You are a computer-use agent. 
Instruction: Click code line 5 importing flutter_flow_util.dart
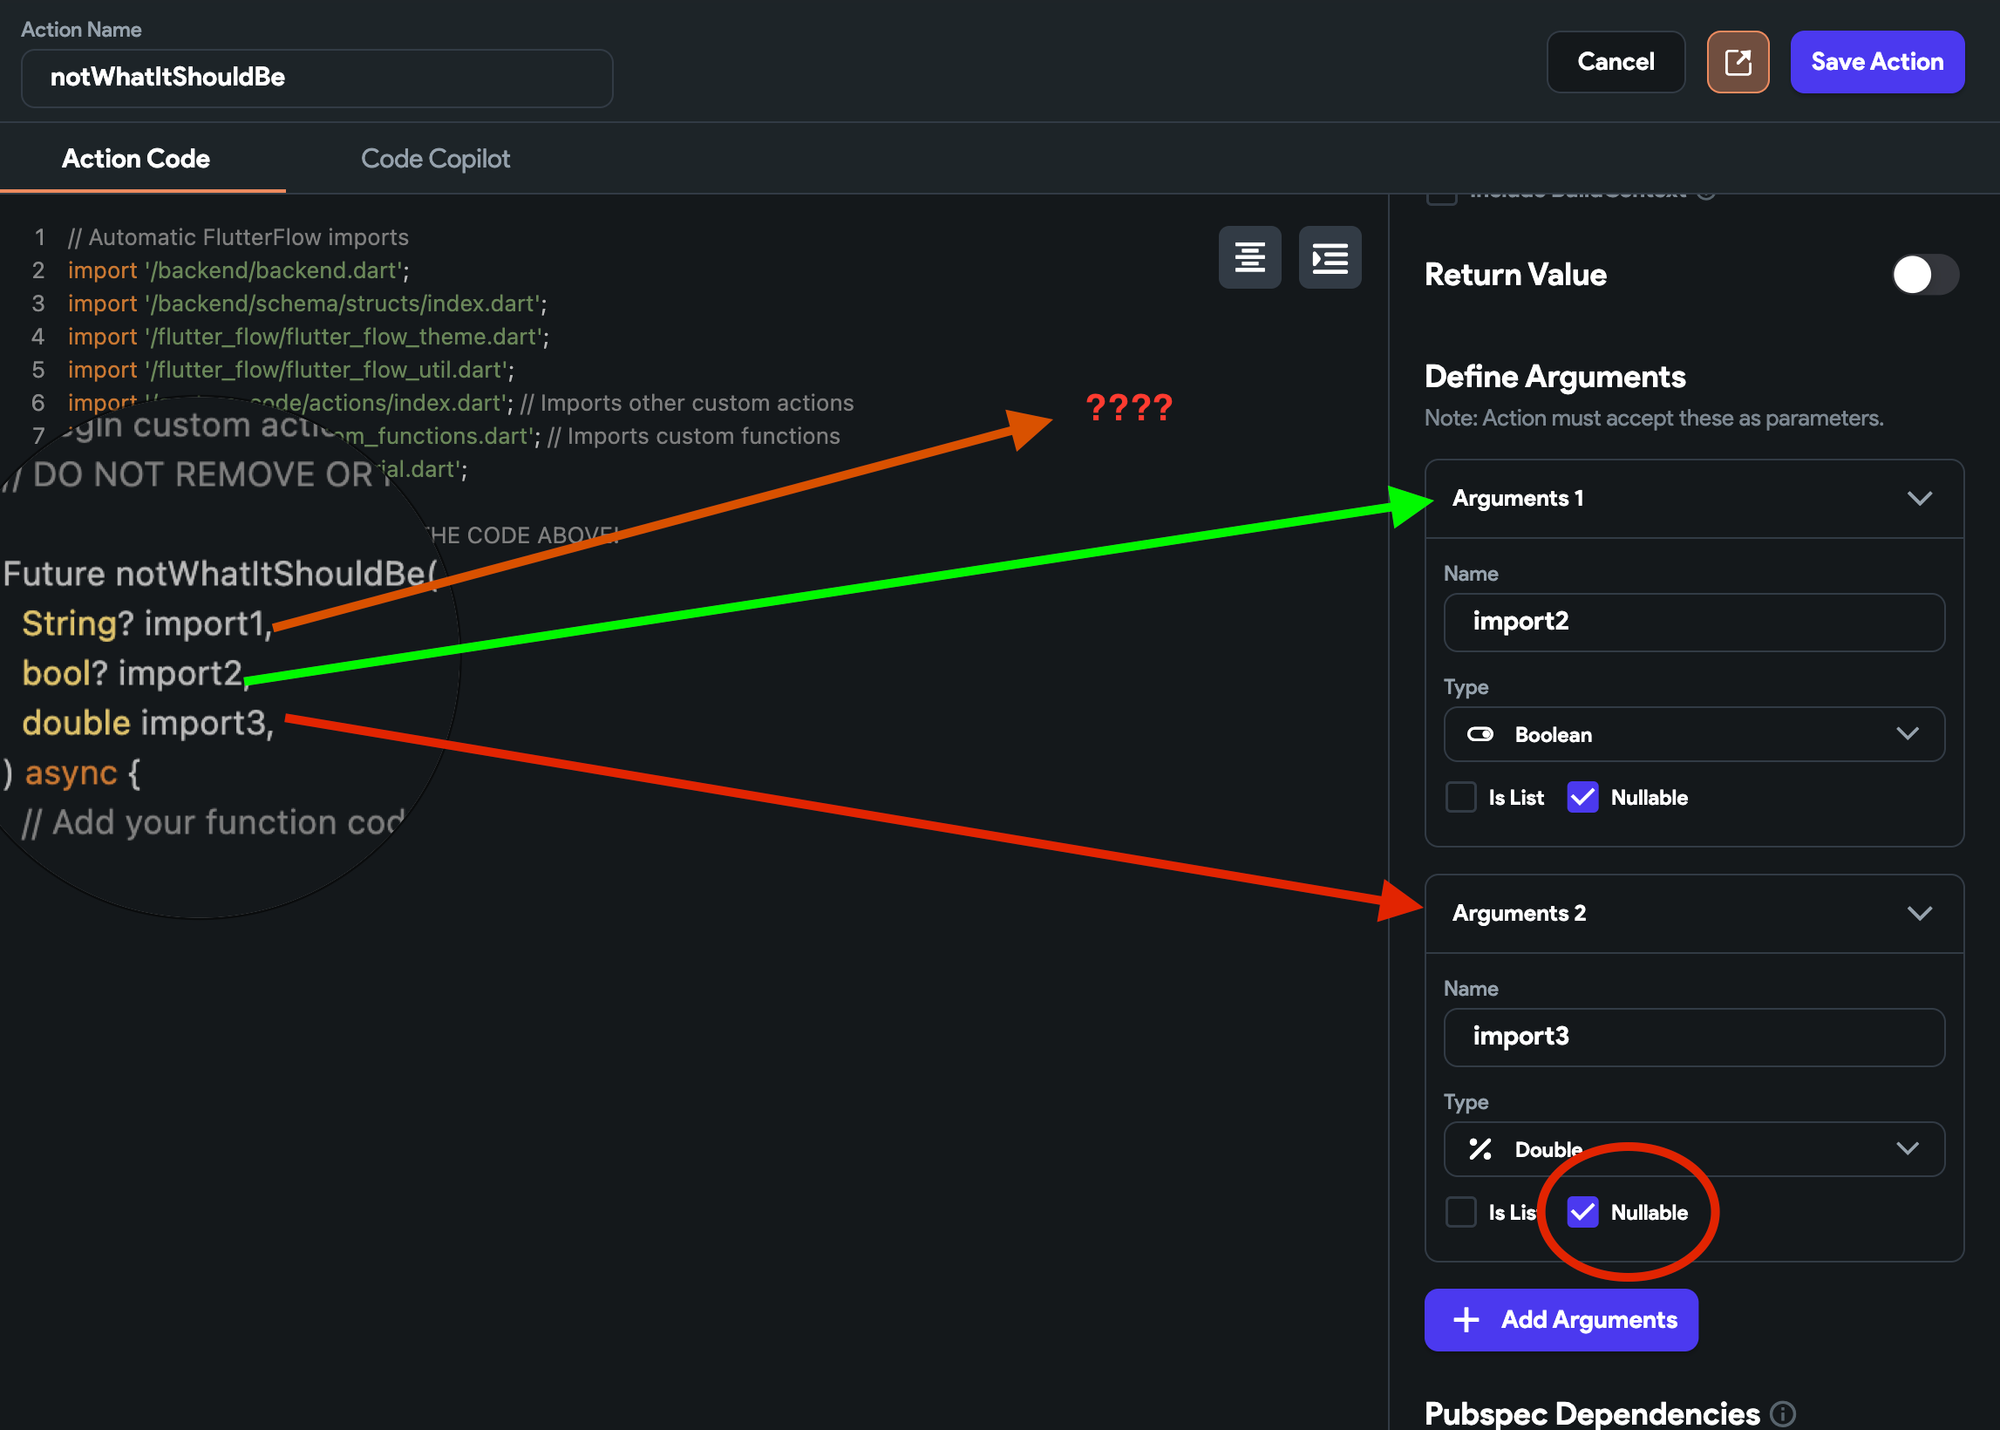tap(291, 370)
